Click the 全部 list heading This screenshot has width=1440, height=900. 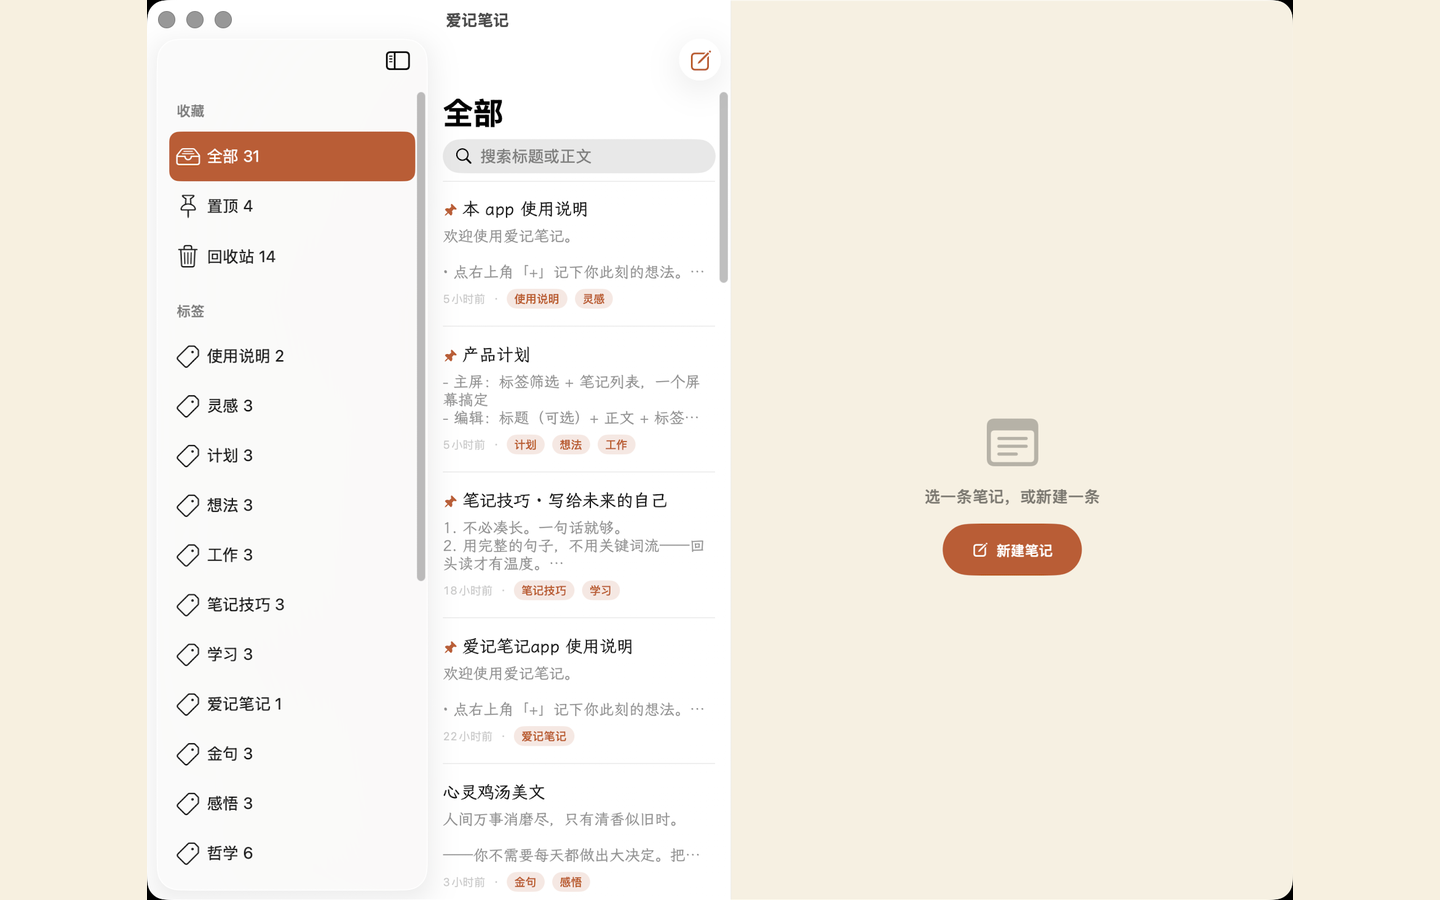tap(473, 113)
